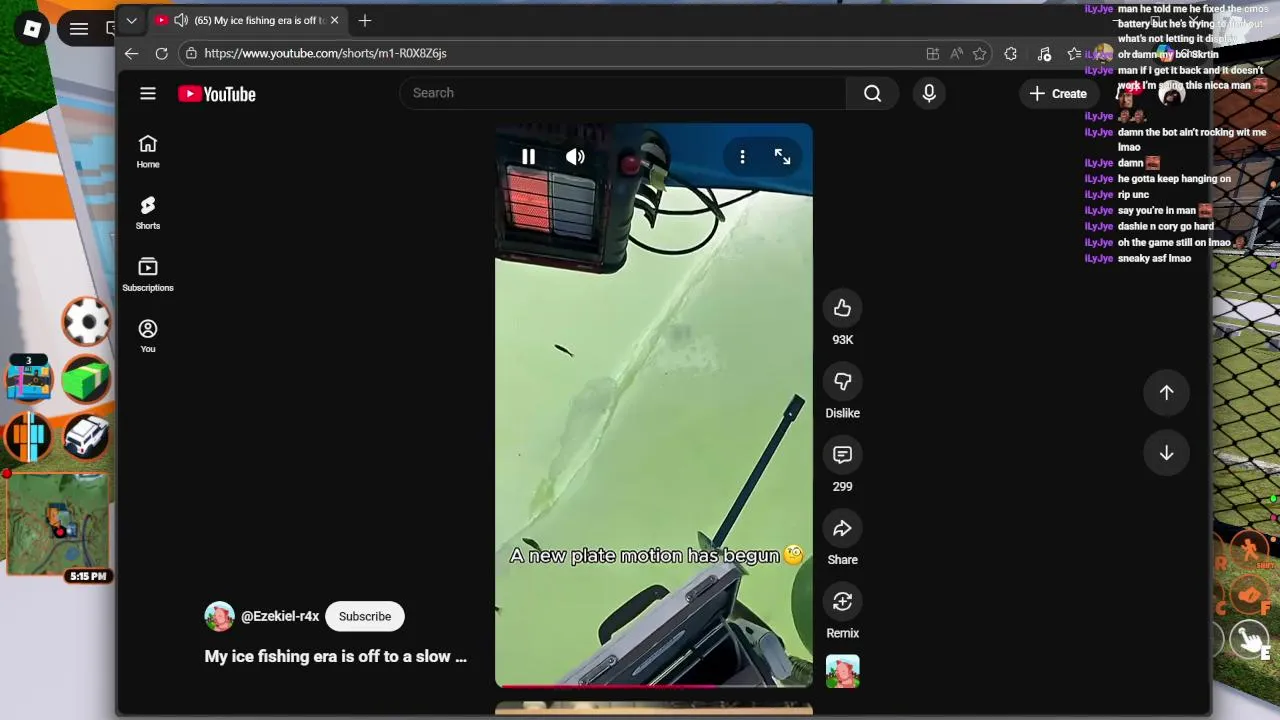Open the Short's sound avatar thumbnail
The height and width of the screenshot is (720, 1280).
point(842,671)
